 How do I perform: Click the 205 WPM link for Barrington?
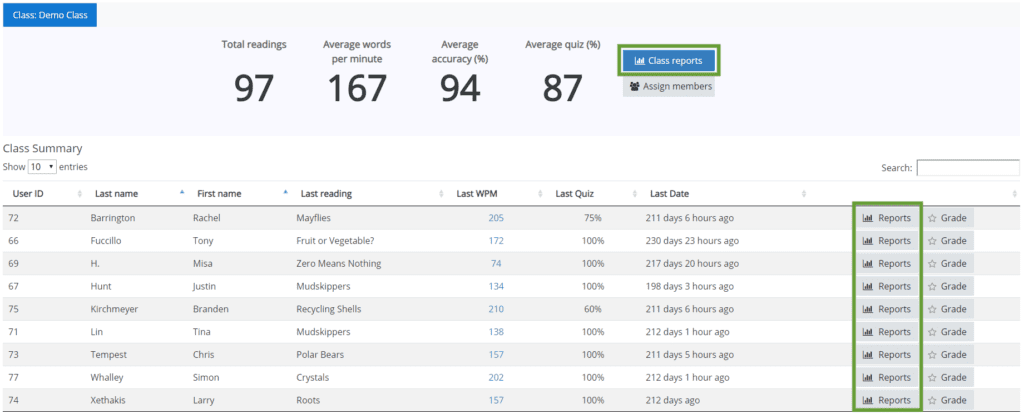496,218
